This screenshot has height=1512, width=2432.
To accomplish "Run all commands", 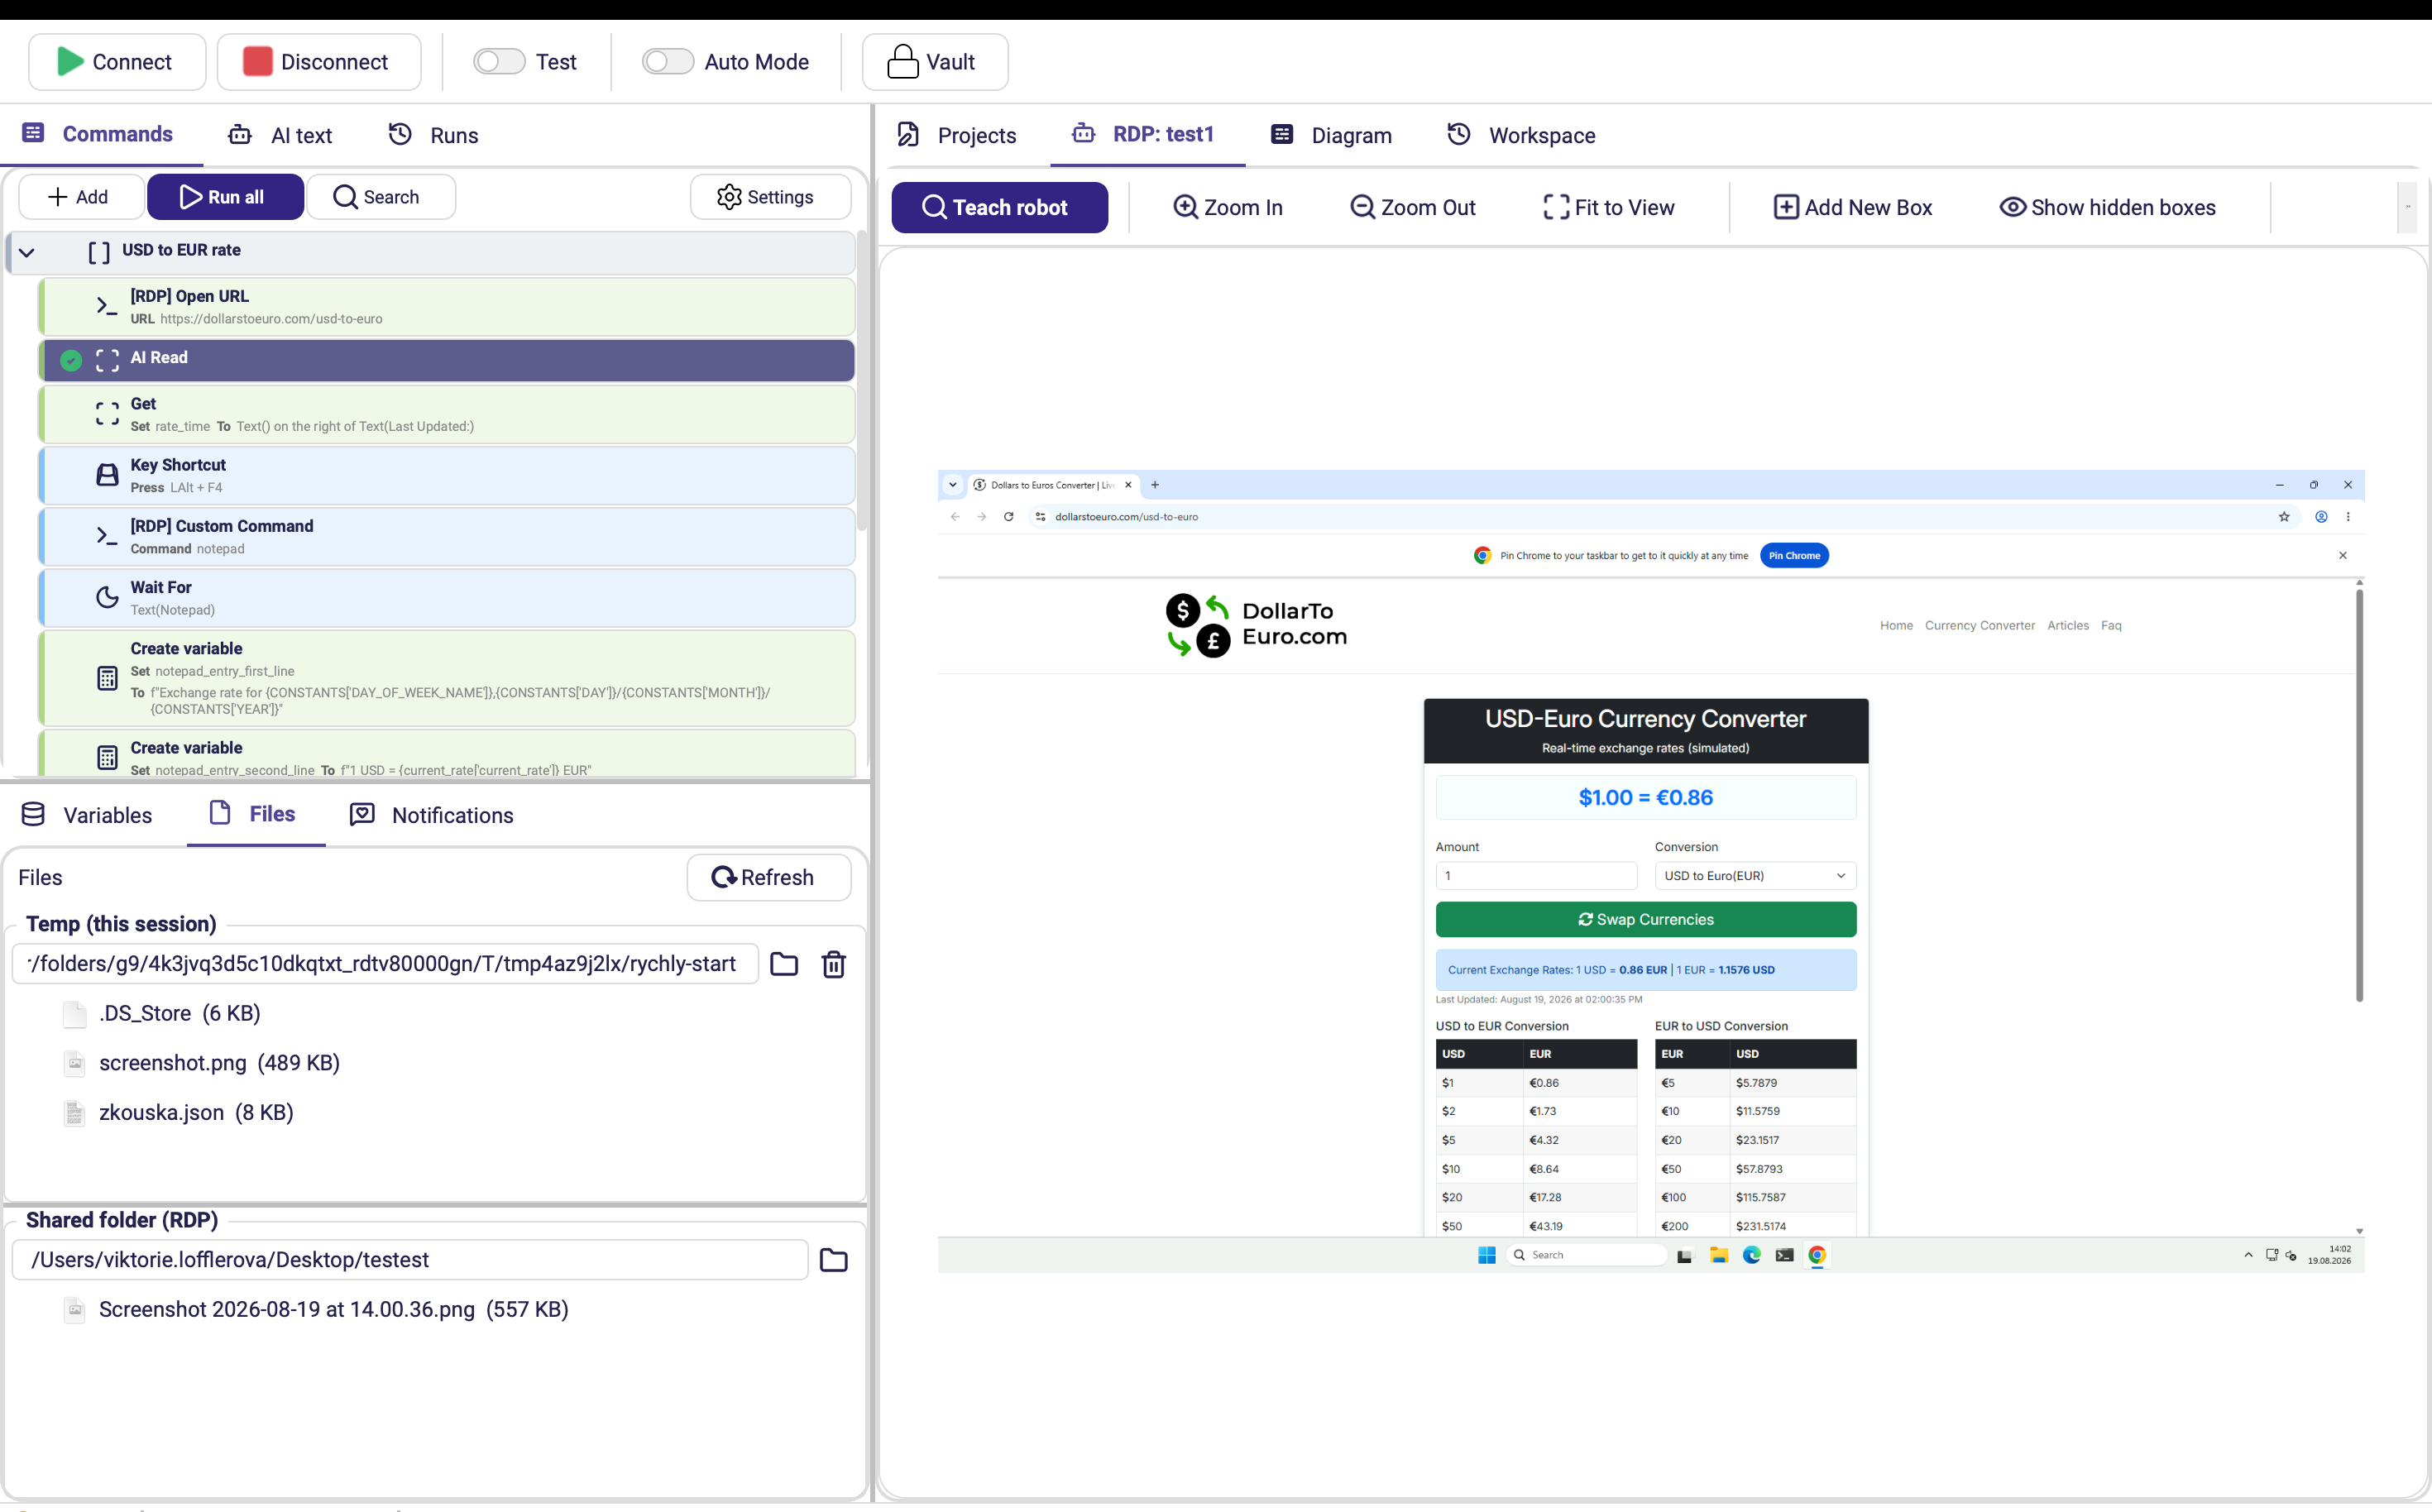I will click(225, 197).
